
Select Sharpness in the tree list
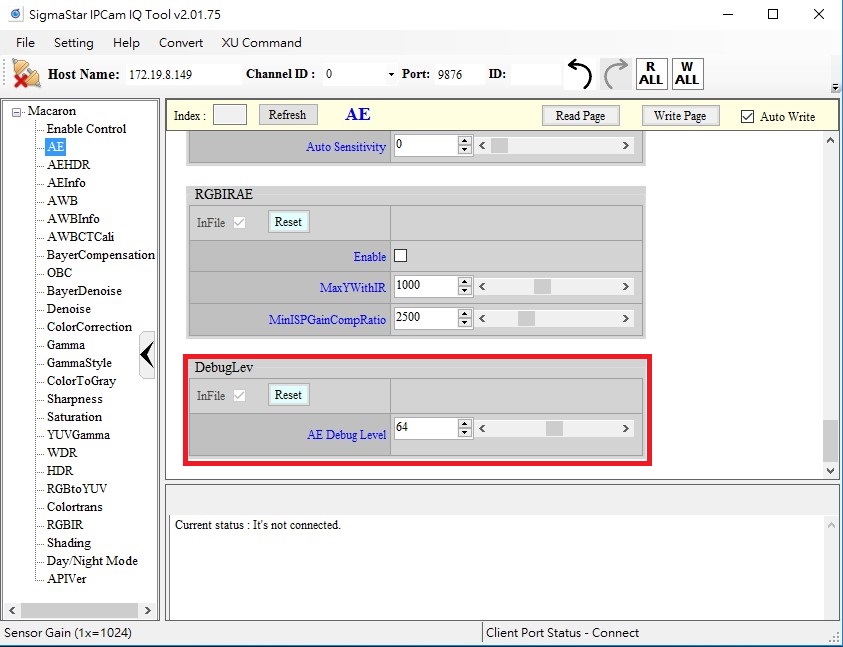[74, 399]
